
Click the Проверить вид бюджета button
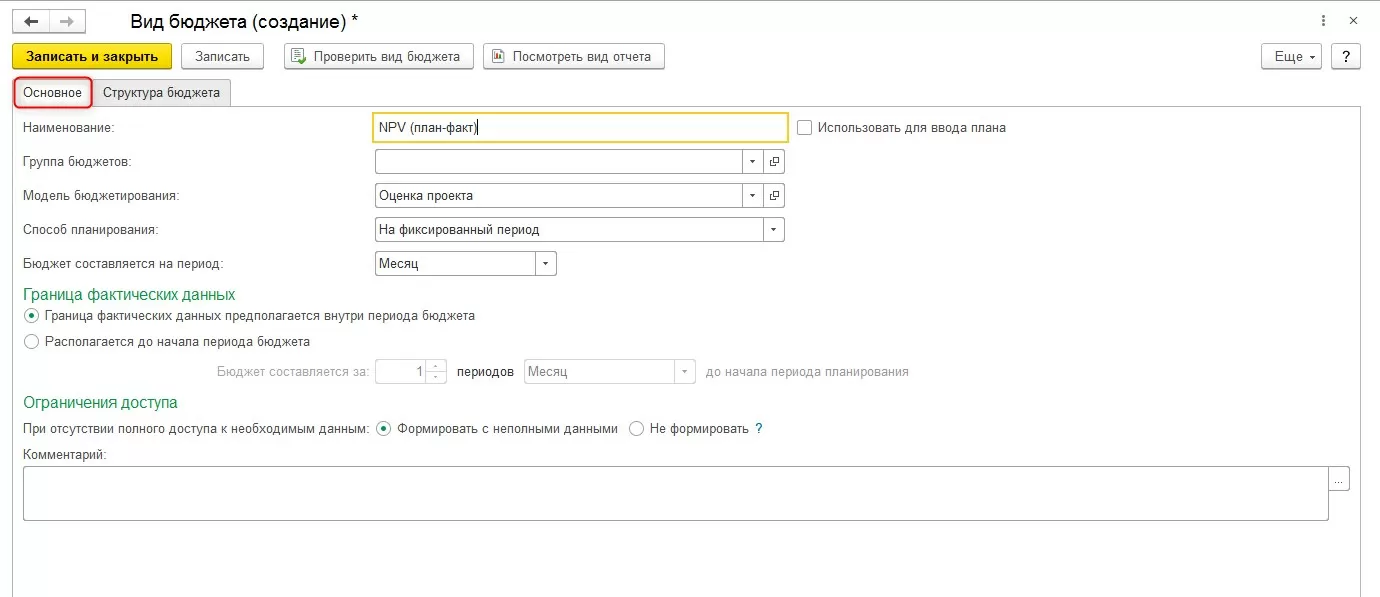click(378, 56)
